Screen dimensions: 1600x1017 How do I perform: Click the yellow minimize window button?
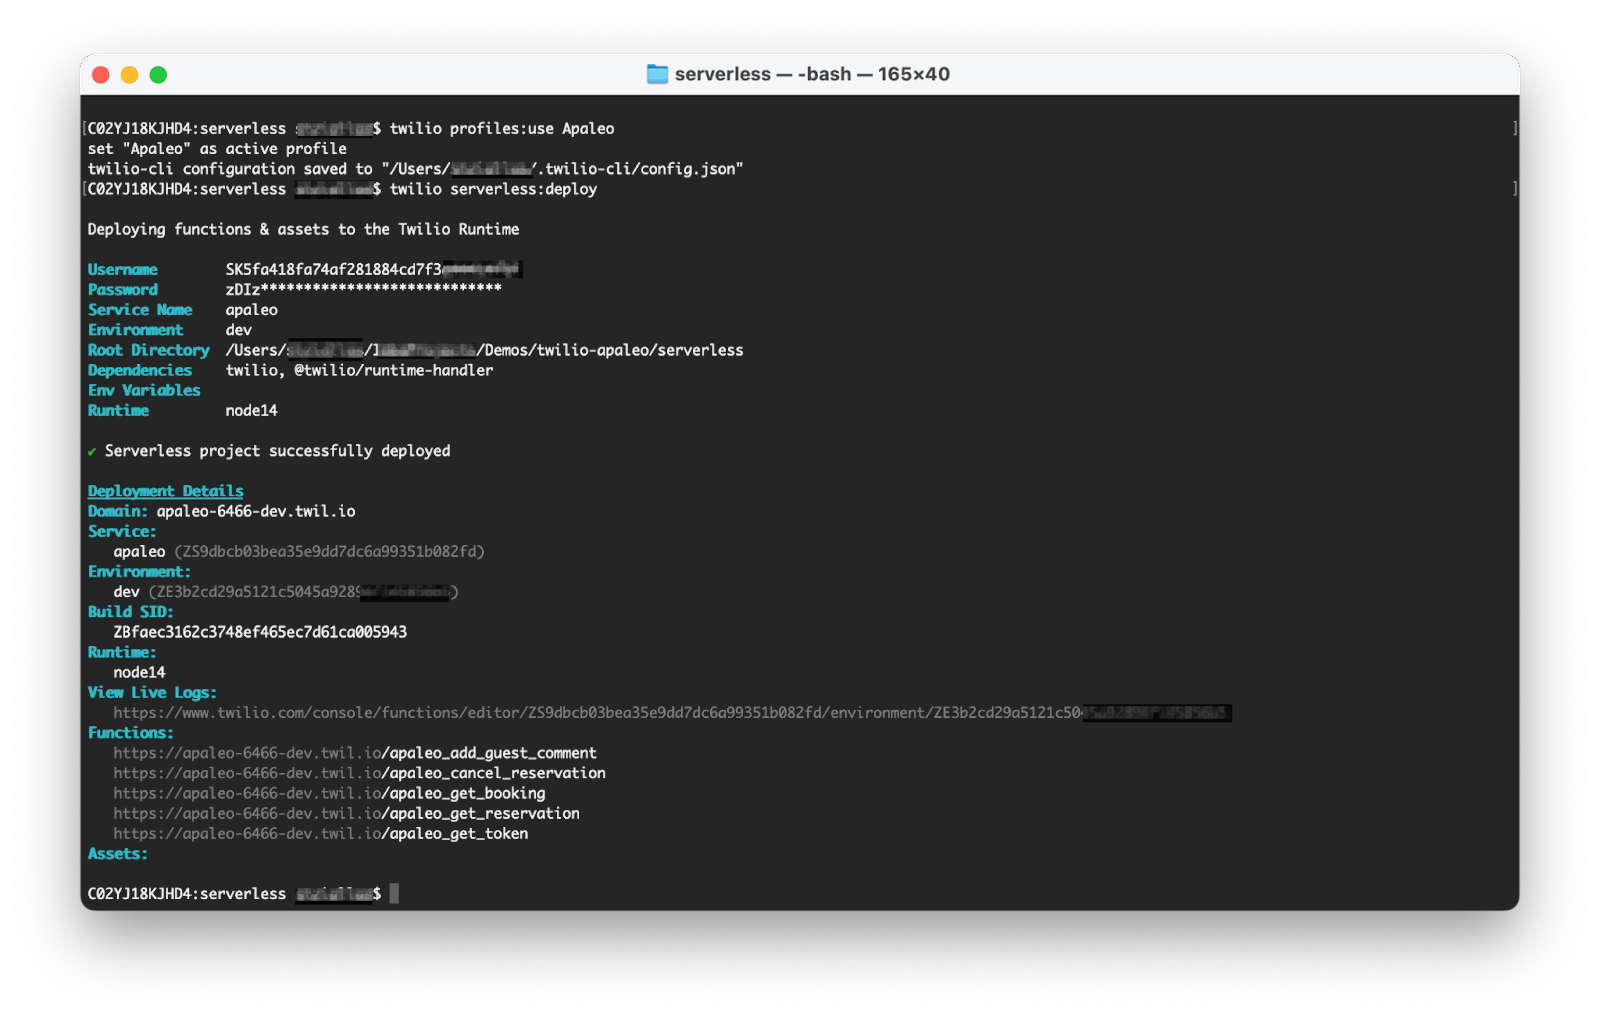tap(129, 75)
